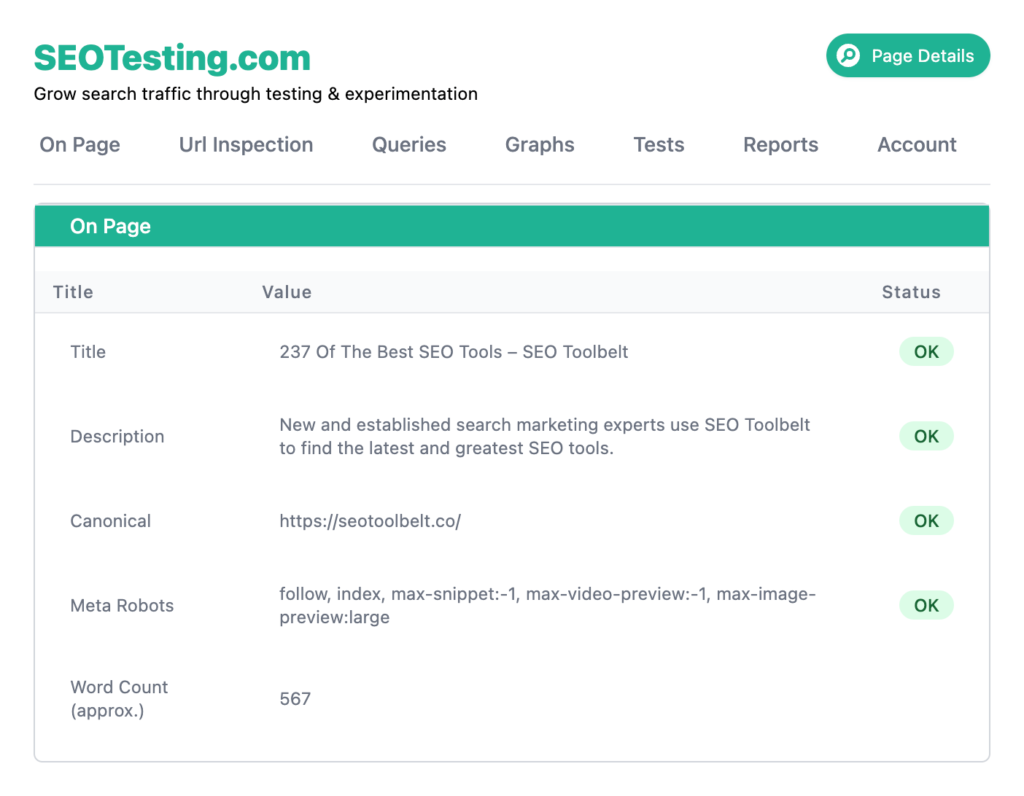Click the Status column header
Screen dimensions: 1024x796
[911, 292]
